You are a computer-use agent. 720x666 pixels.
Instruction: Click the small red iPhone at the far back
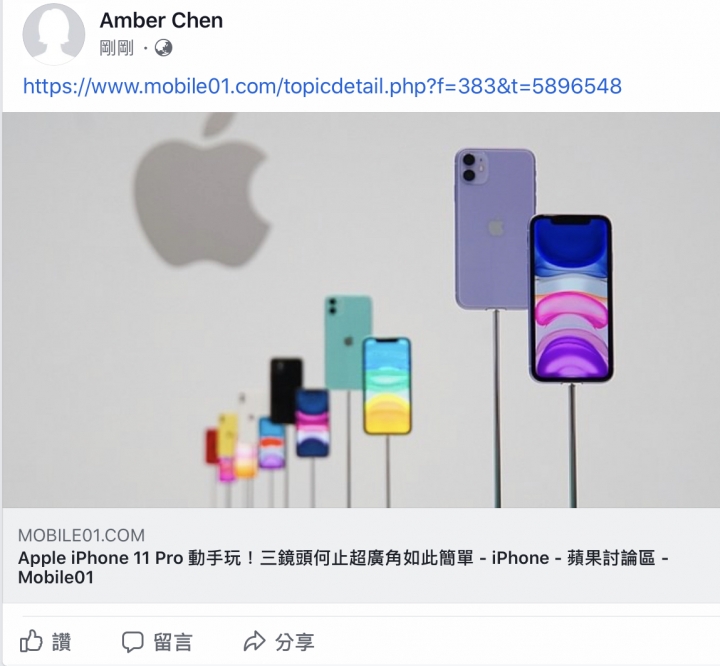[x=211, y=446]
